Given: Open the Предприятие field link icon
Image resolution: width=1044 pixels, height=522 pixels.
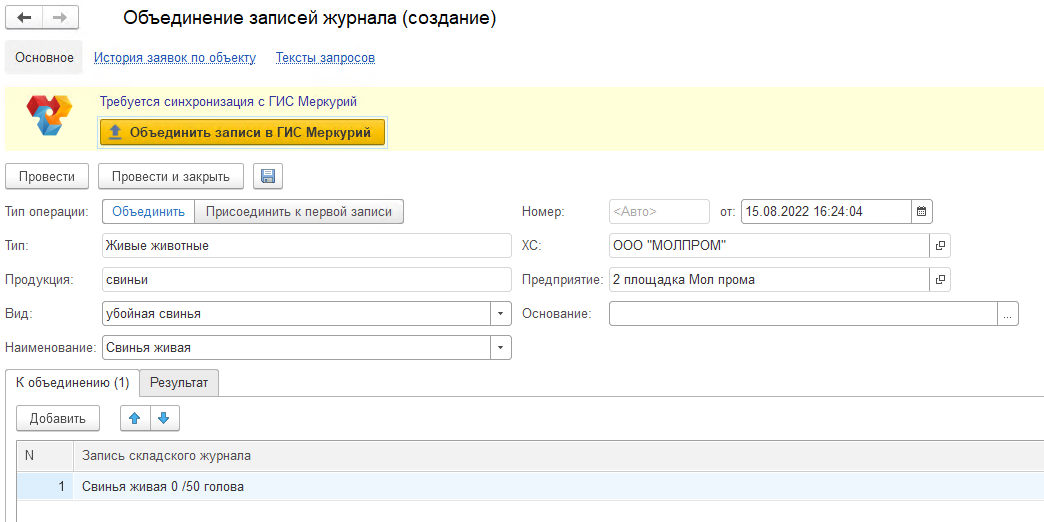Looking at the screenshot, I should 940,280.
